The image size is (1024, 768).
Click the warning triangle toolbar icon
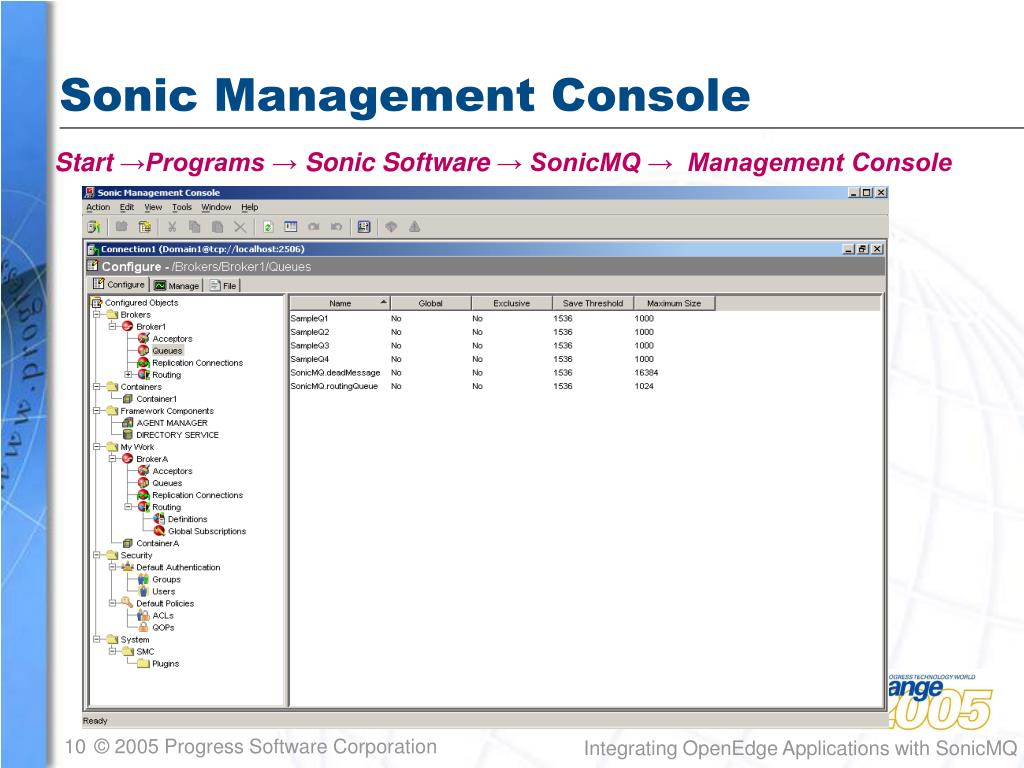[414, 227]
